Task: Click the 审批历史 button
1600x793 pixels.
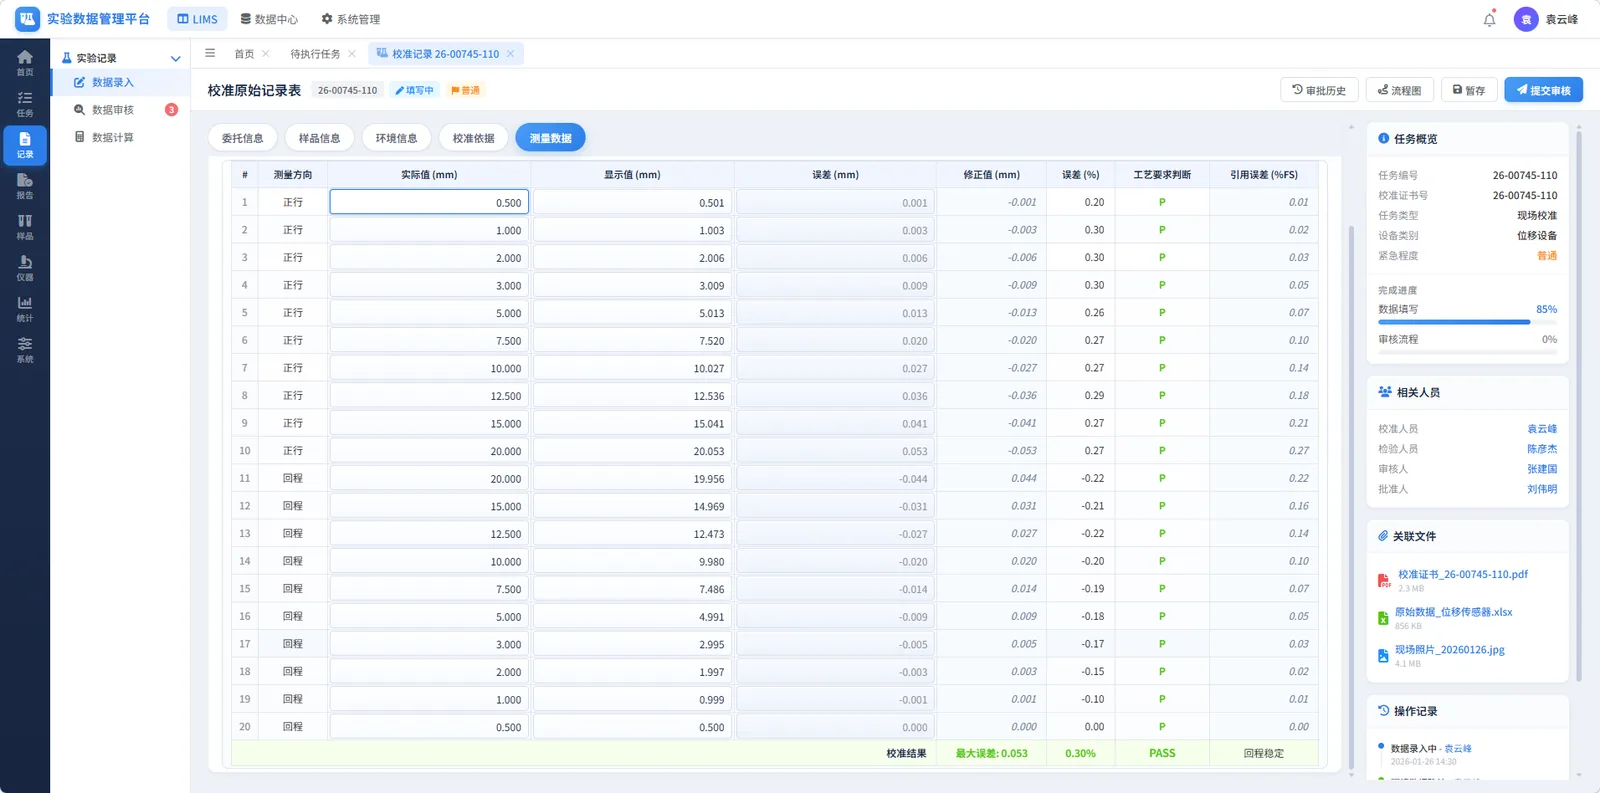Action: 1319,90
